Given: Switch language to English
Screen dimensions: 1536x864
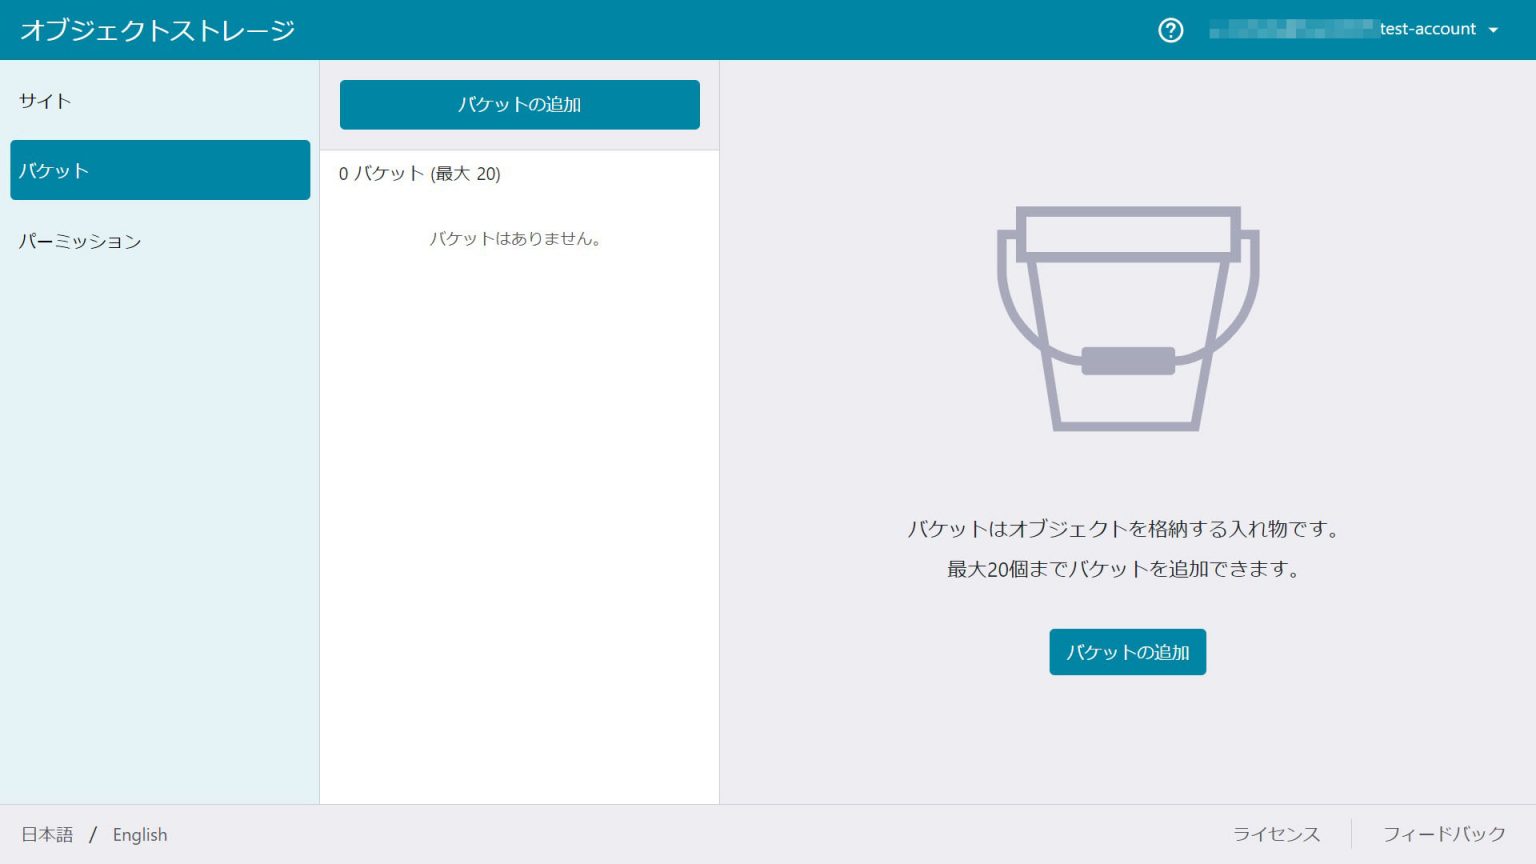Looking at the screenshot, I should [139, 834].
